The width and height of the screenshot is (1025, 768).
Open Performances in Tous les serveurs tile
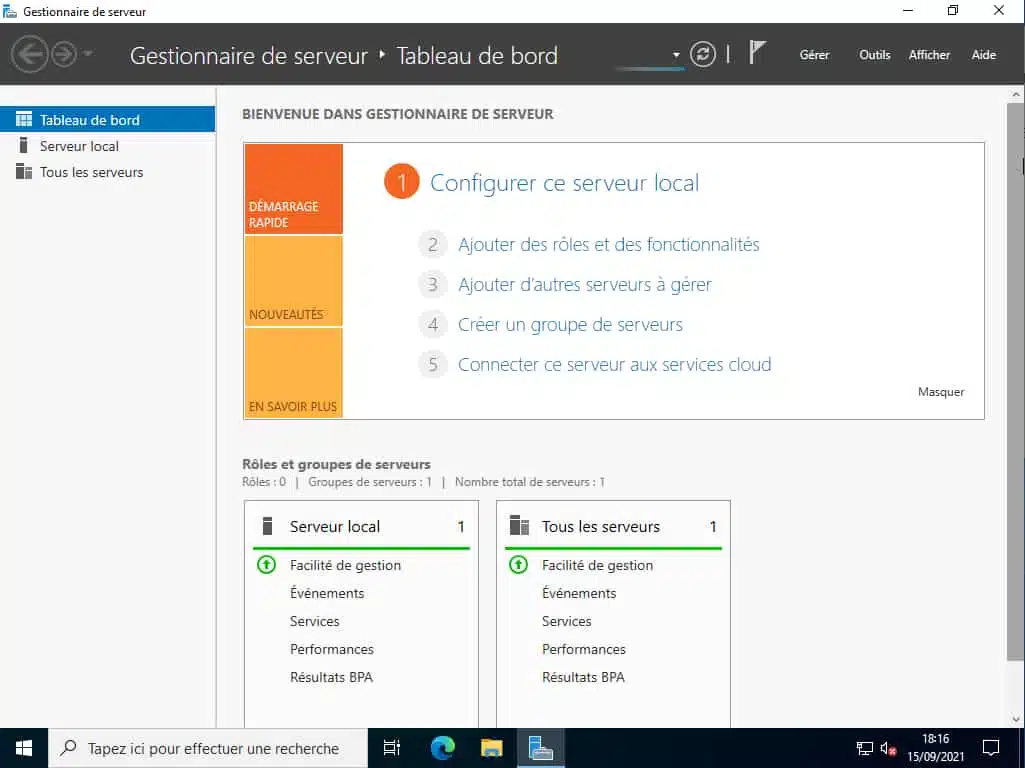pyautogui.click(x=583, y=649)
